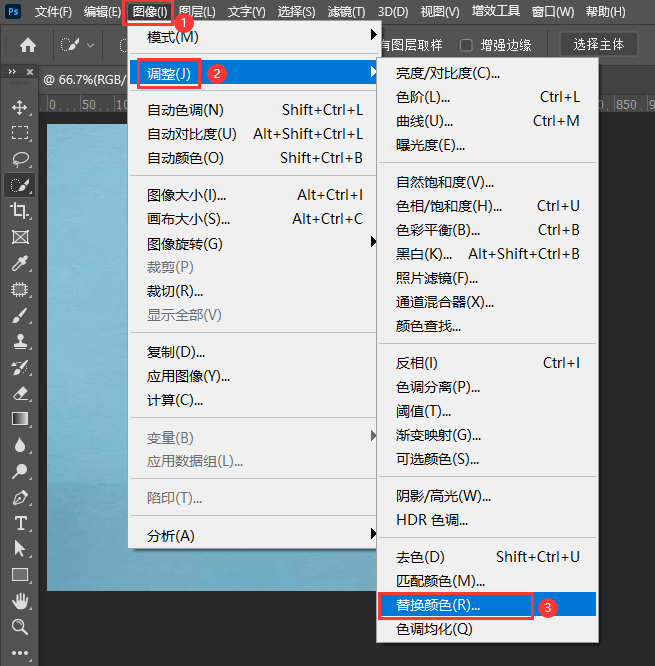Click the Photoshop Ps logo
Image resolution: width=655 pixels, height=666 pixels.
click(13, 11)
